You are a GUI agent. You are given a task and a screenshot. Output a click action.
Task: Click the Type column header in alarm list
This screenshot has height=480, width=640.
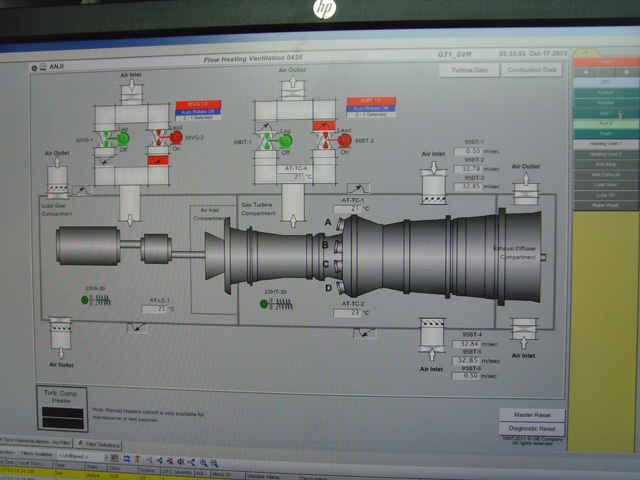[68, 465]
